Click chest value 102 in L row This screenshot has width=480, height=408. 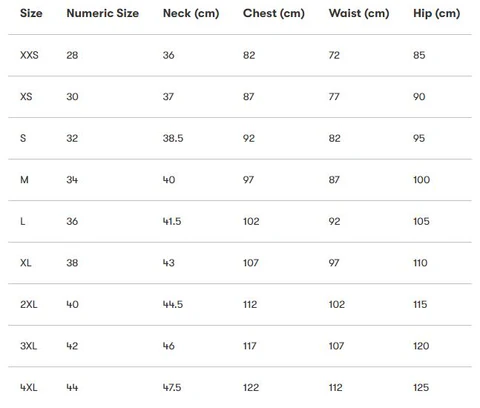251,221
